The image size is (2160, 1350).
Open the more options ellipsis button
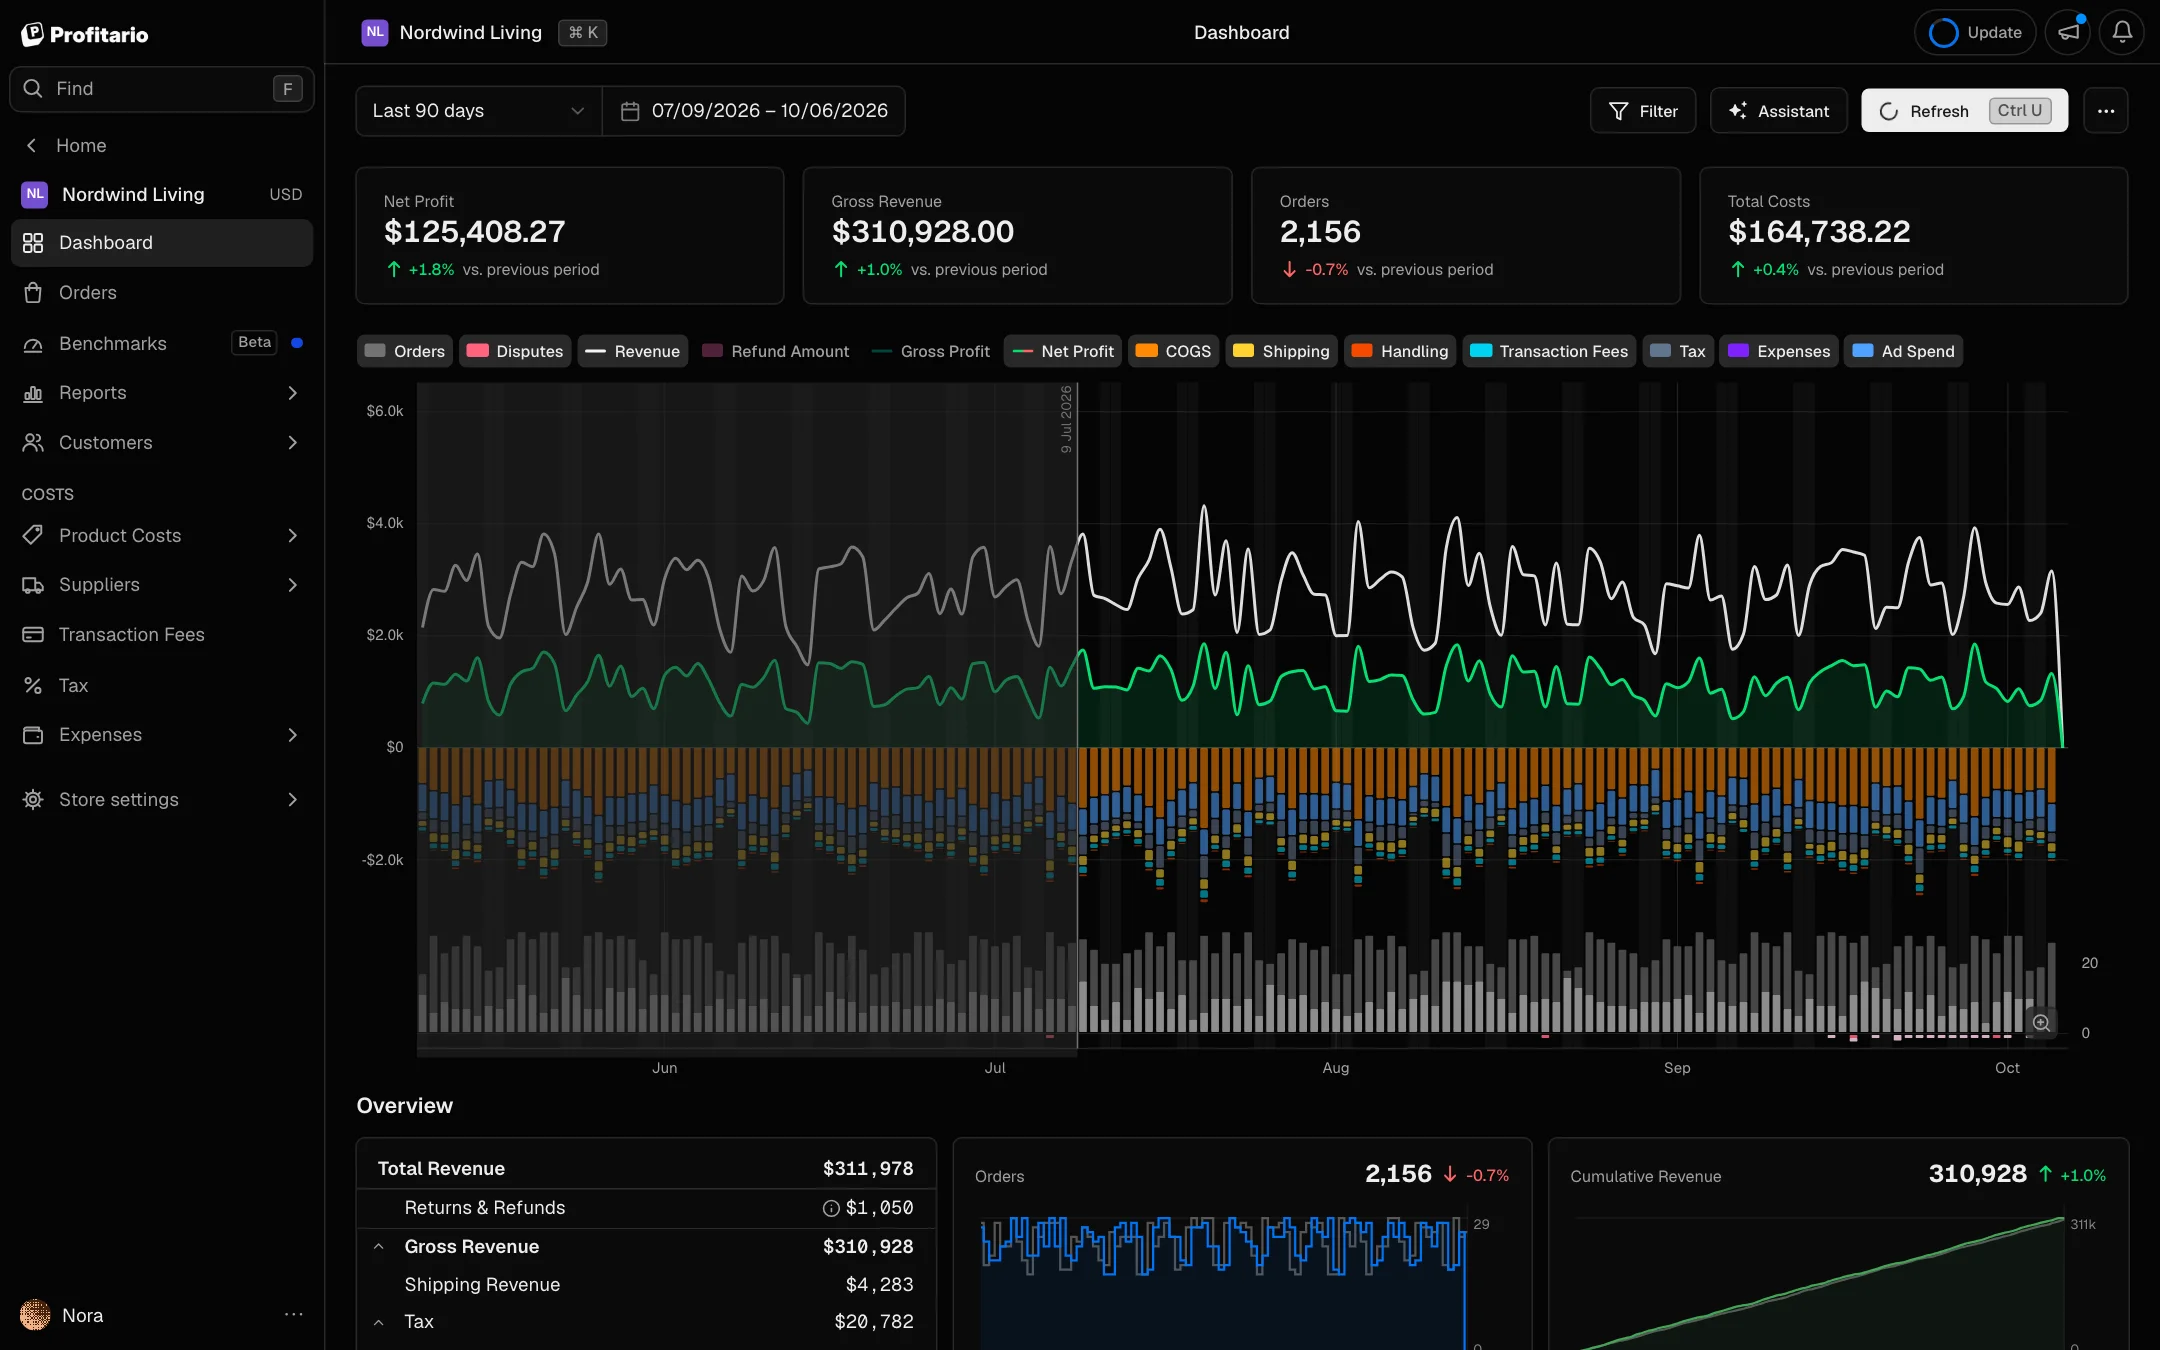pos(2106,111)
